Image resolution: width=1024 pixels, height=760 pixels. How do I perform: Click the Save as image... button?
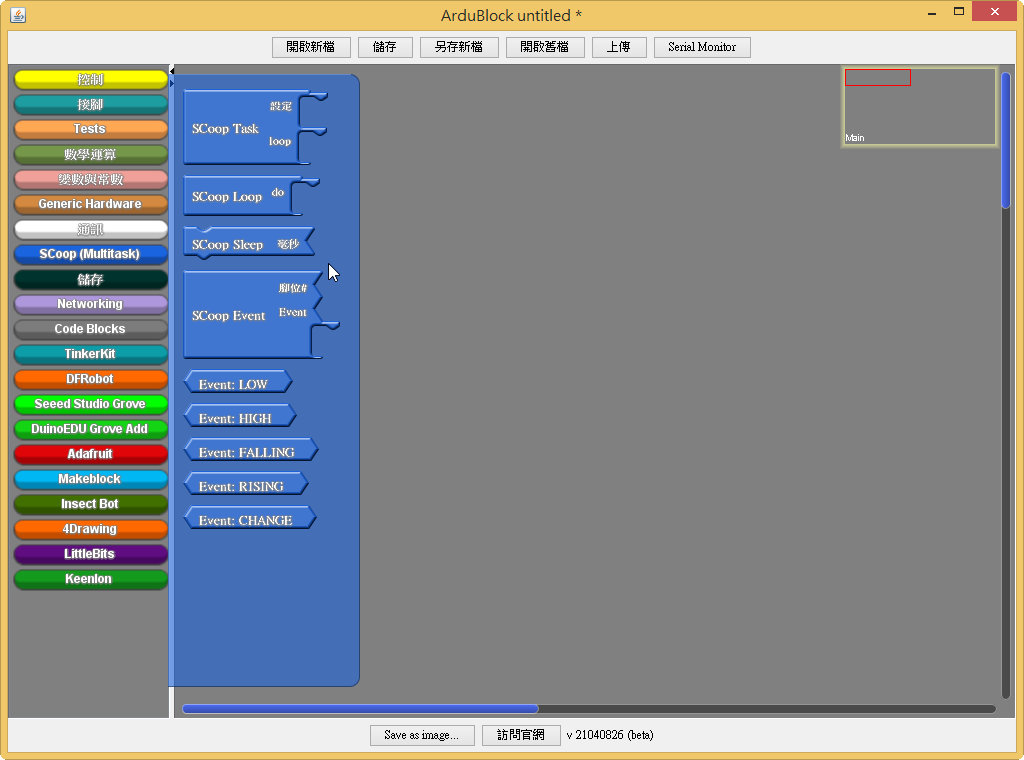[x=422, y=735]
